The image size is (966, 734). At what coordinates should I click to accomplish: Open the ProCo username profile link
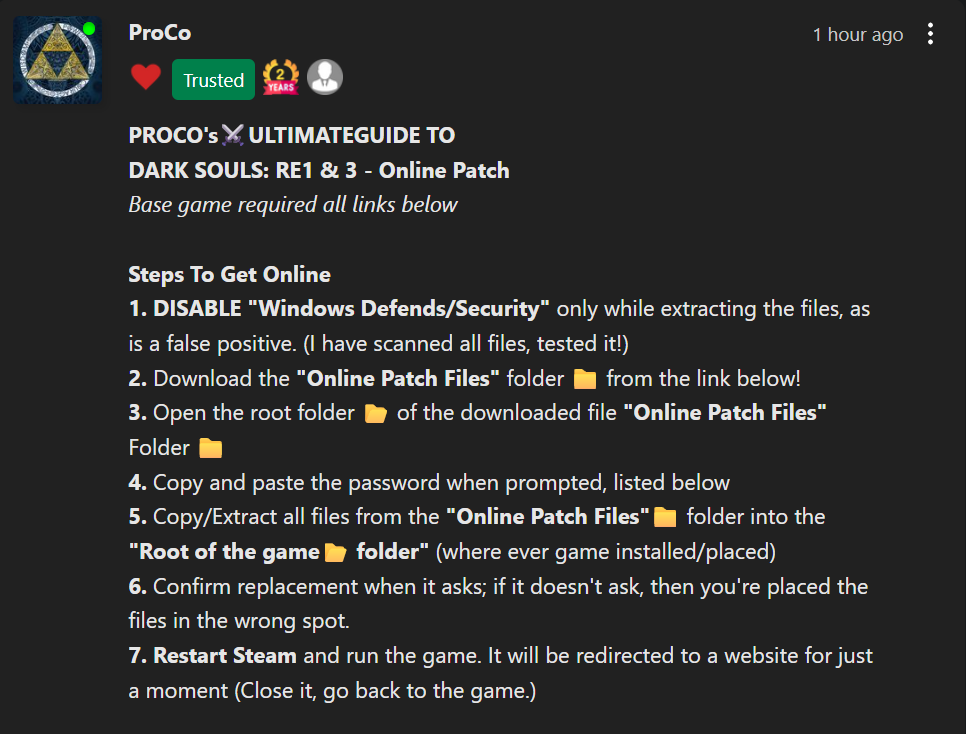coord(160,33)
